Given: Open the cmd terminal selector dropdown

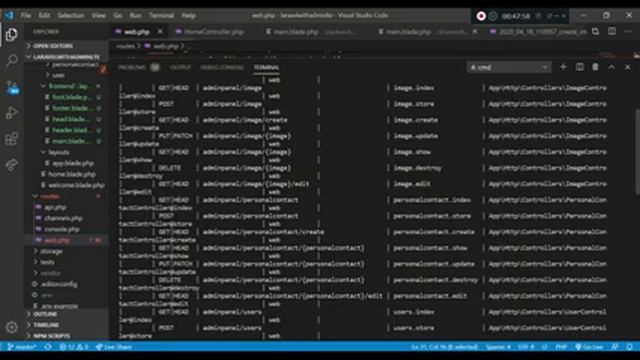Looking at the screenshot, I should tap(509, 67).
